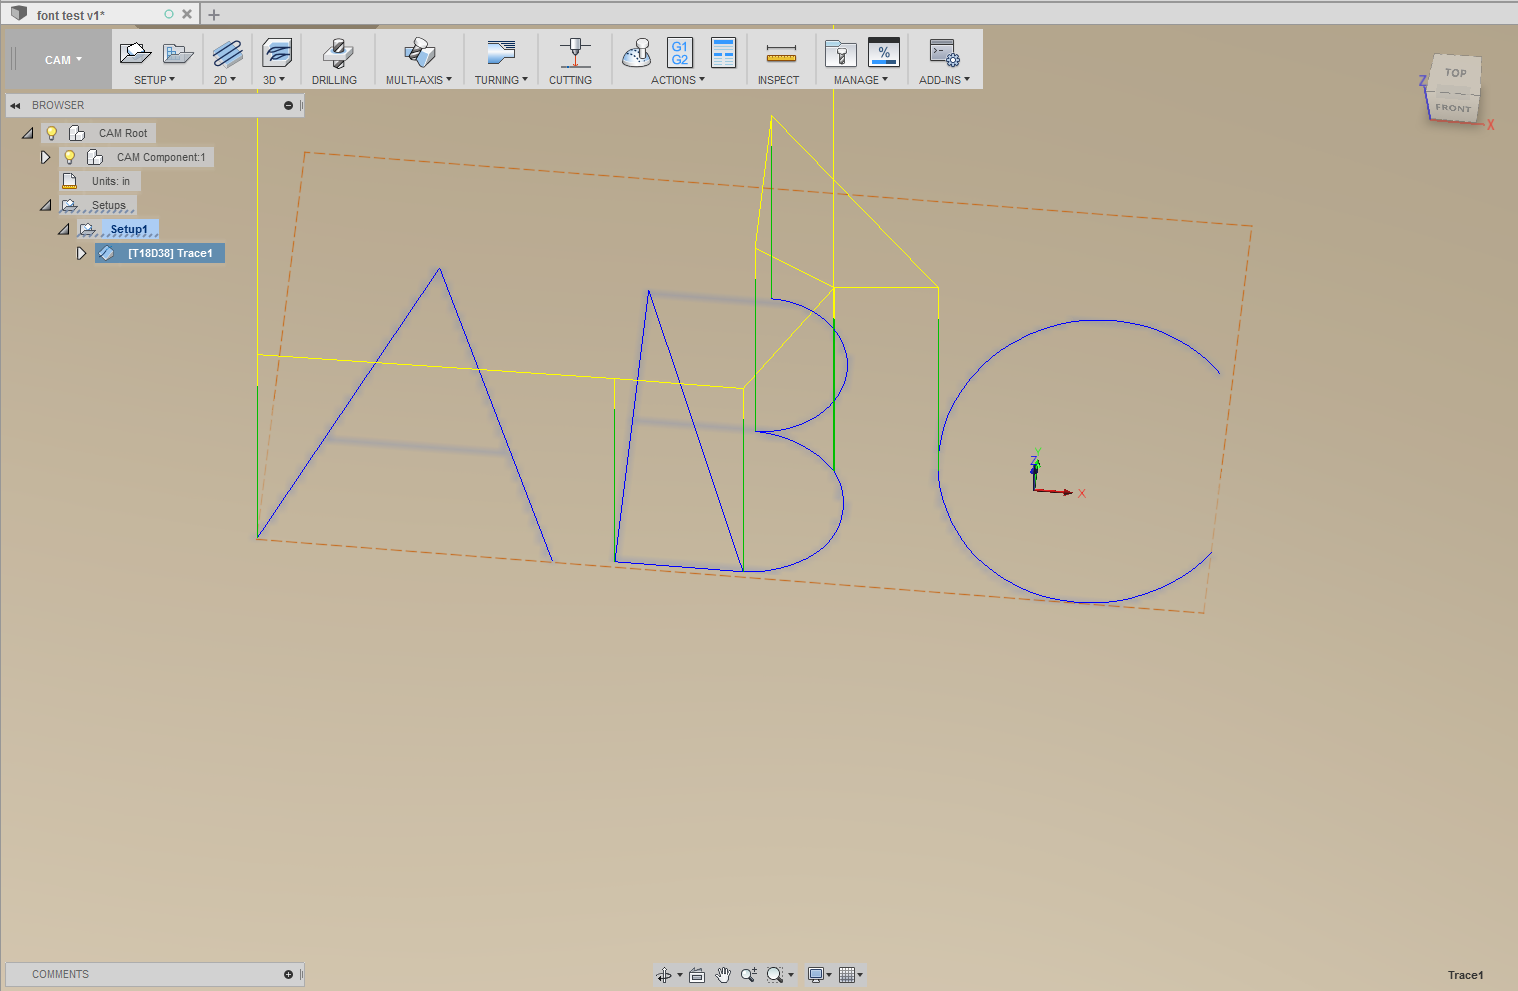Open the TURNING menu
1518x991 pixels.
pos(501,80)
